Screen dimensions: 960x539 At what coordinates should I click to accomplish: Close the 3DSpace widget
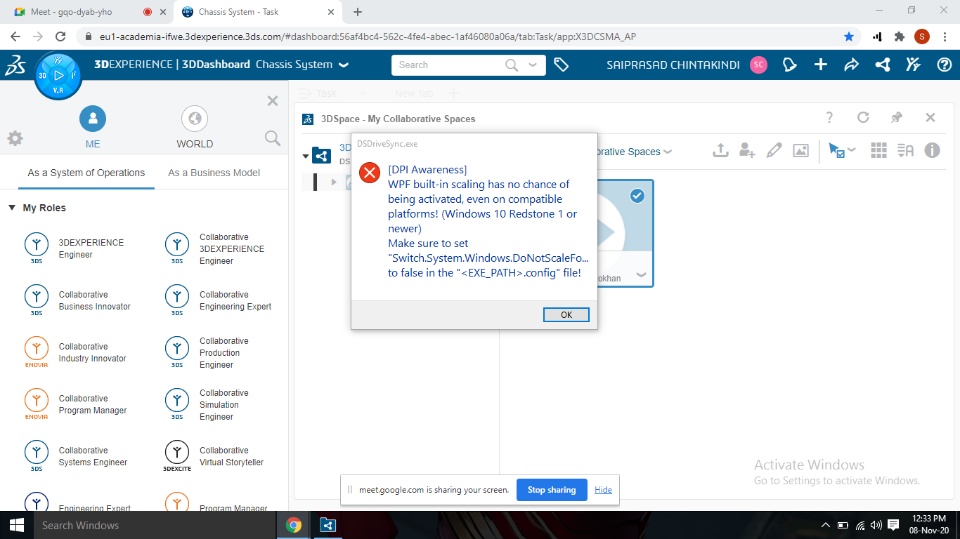point(930,118)
